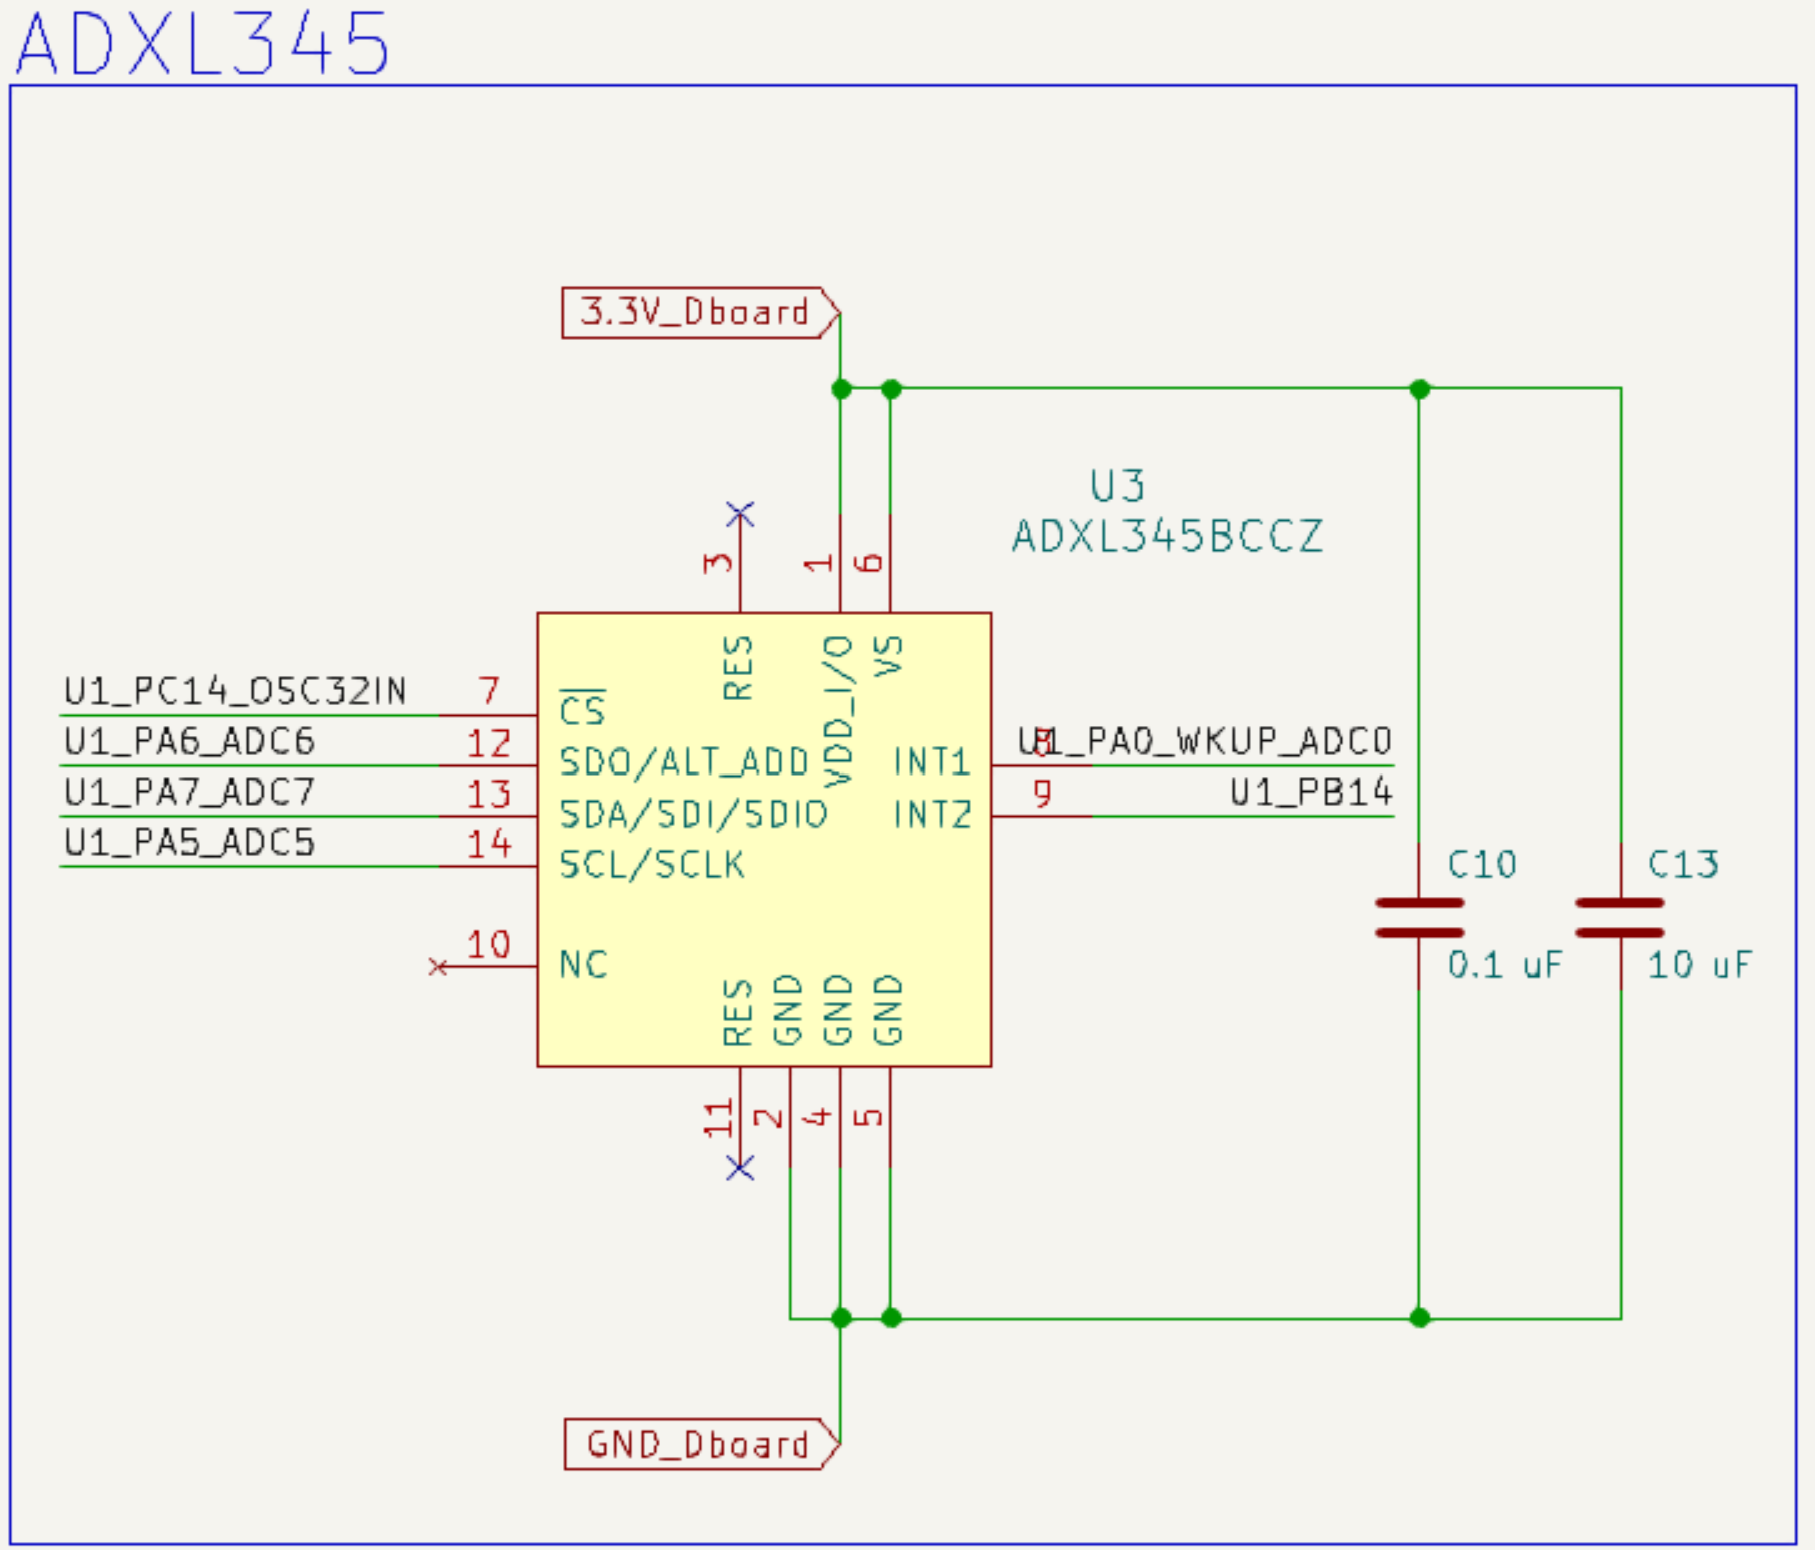Click the VS pin name

888,656
